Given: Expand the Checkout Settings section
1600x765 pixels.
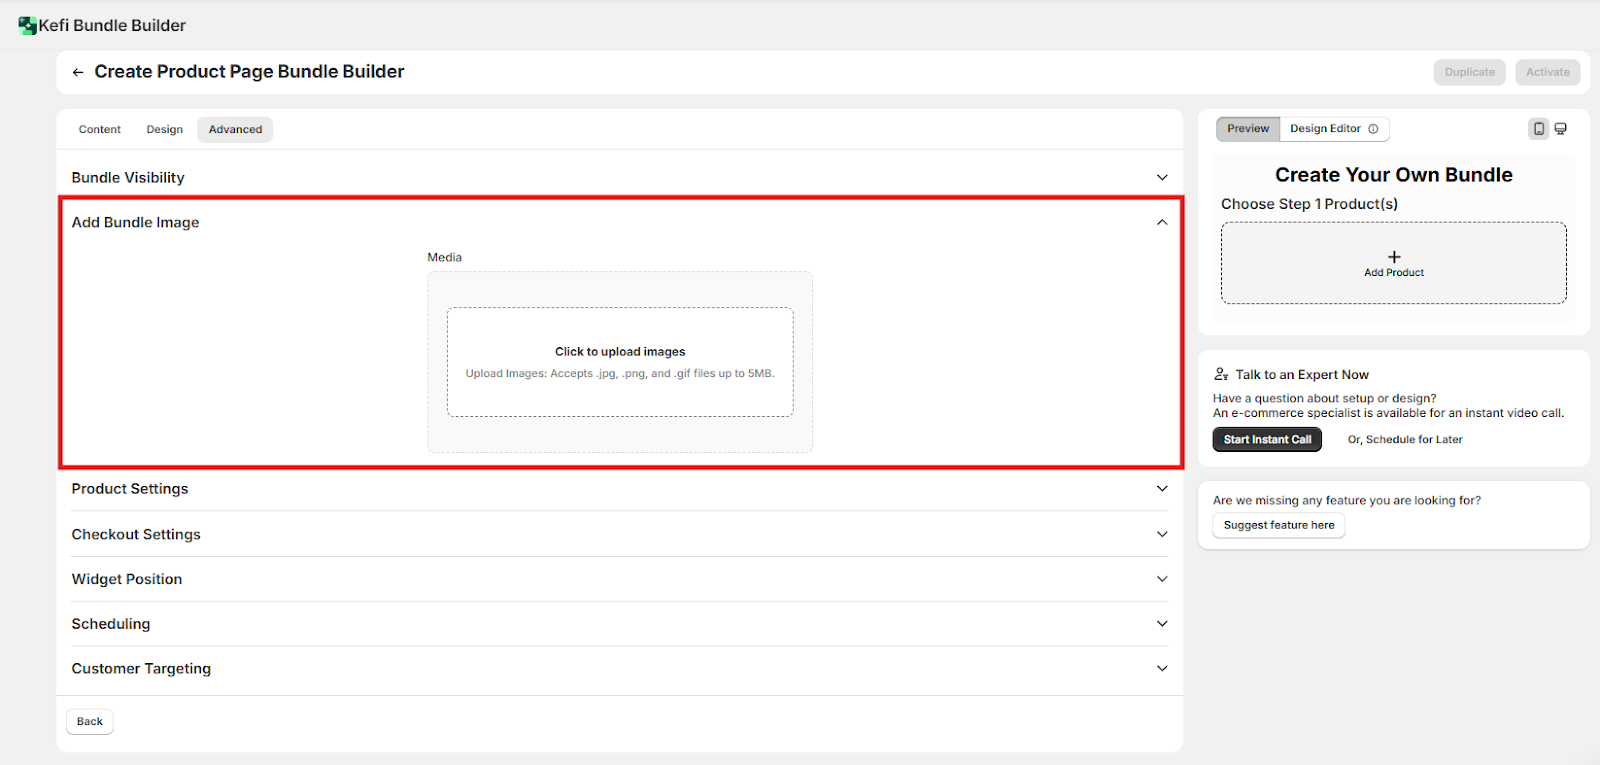Looking at the screenshot, I should (1162, 534).
